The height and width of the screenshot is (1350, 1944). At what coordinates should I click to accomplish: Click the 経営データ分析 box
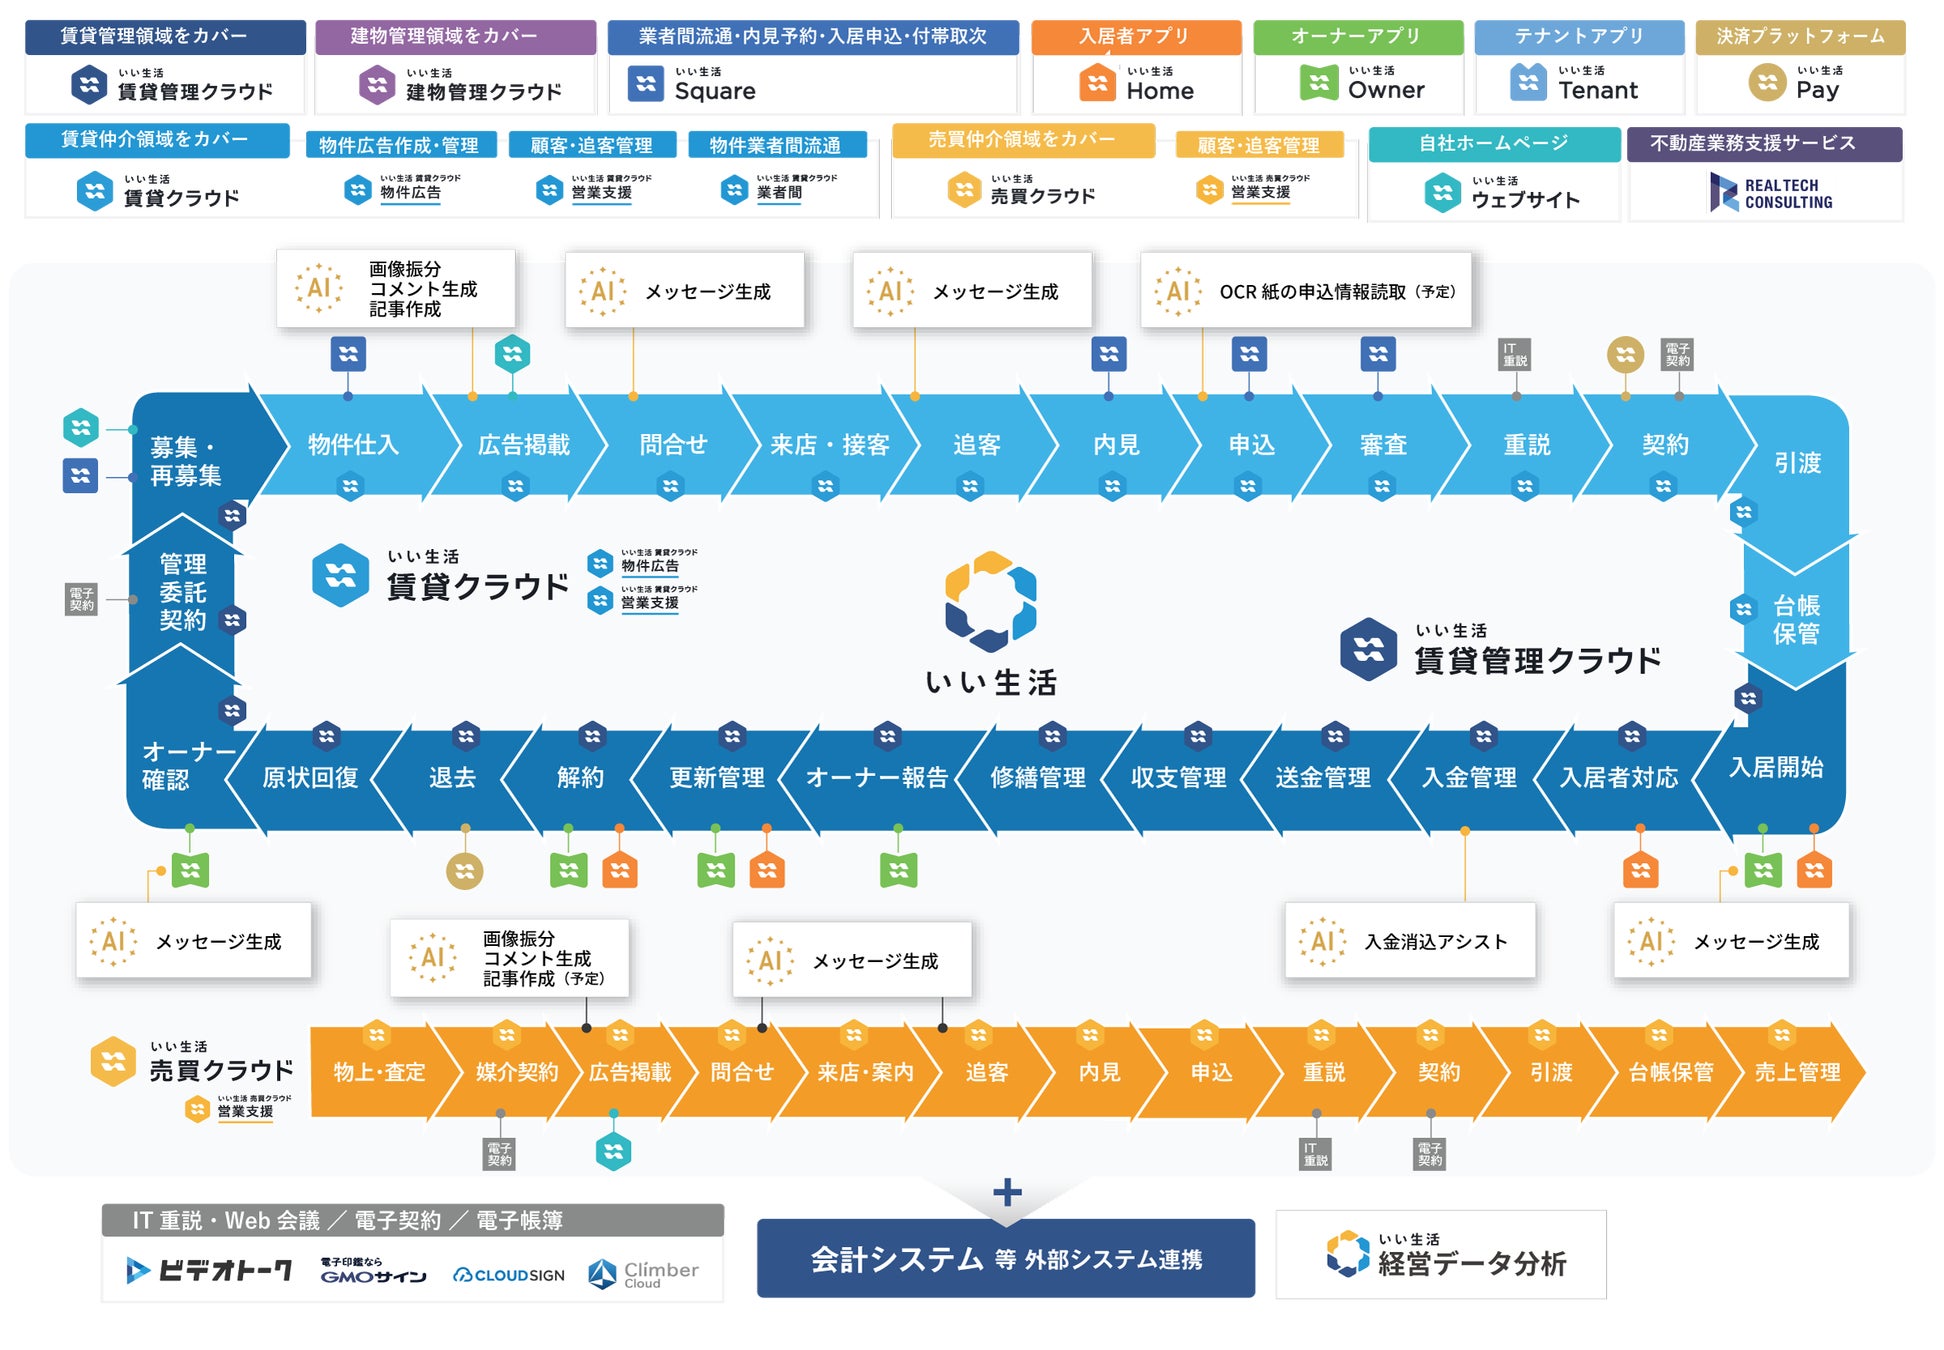(1441, 1255)
